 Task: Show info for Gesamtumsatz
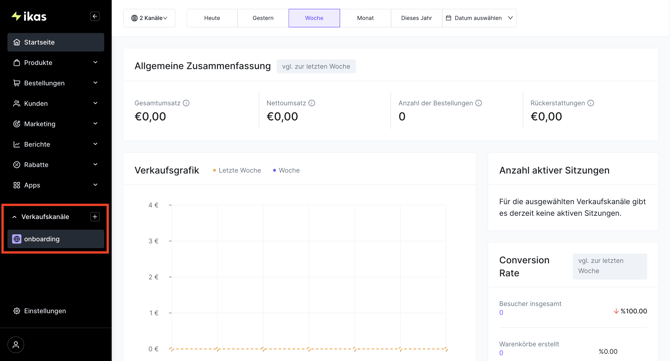tap(186, 103)
